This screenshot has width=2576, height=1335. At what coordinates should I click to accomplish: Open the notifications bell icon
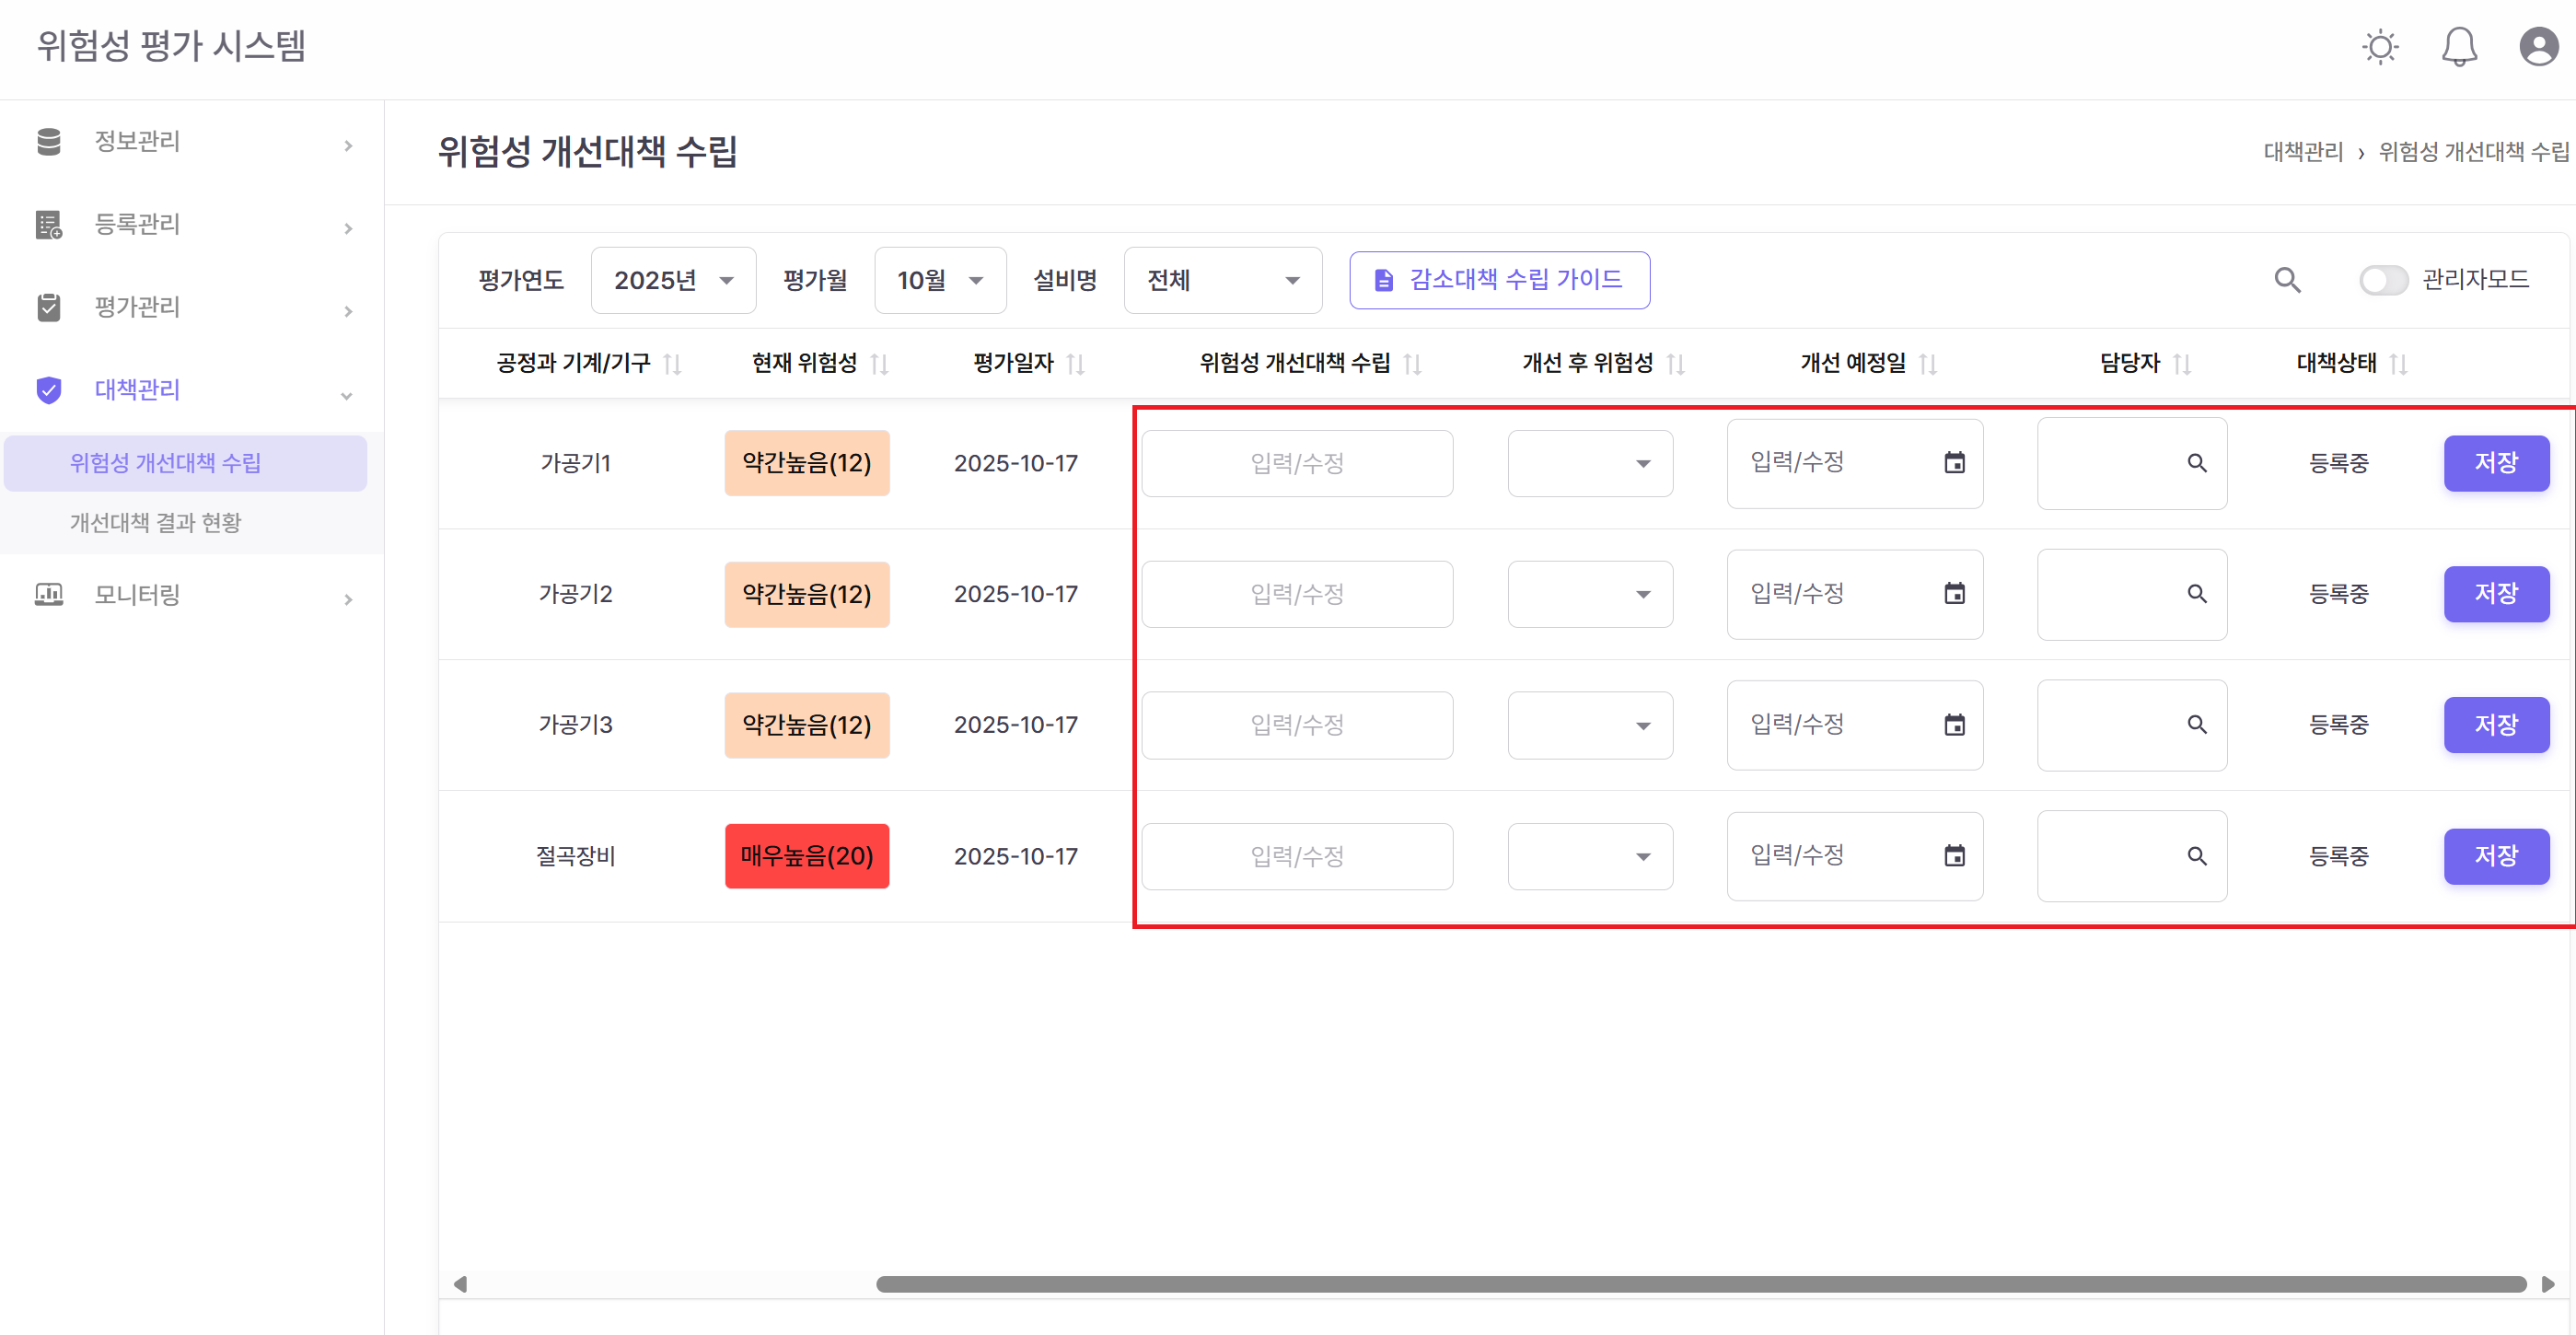point(2459,46)
